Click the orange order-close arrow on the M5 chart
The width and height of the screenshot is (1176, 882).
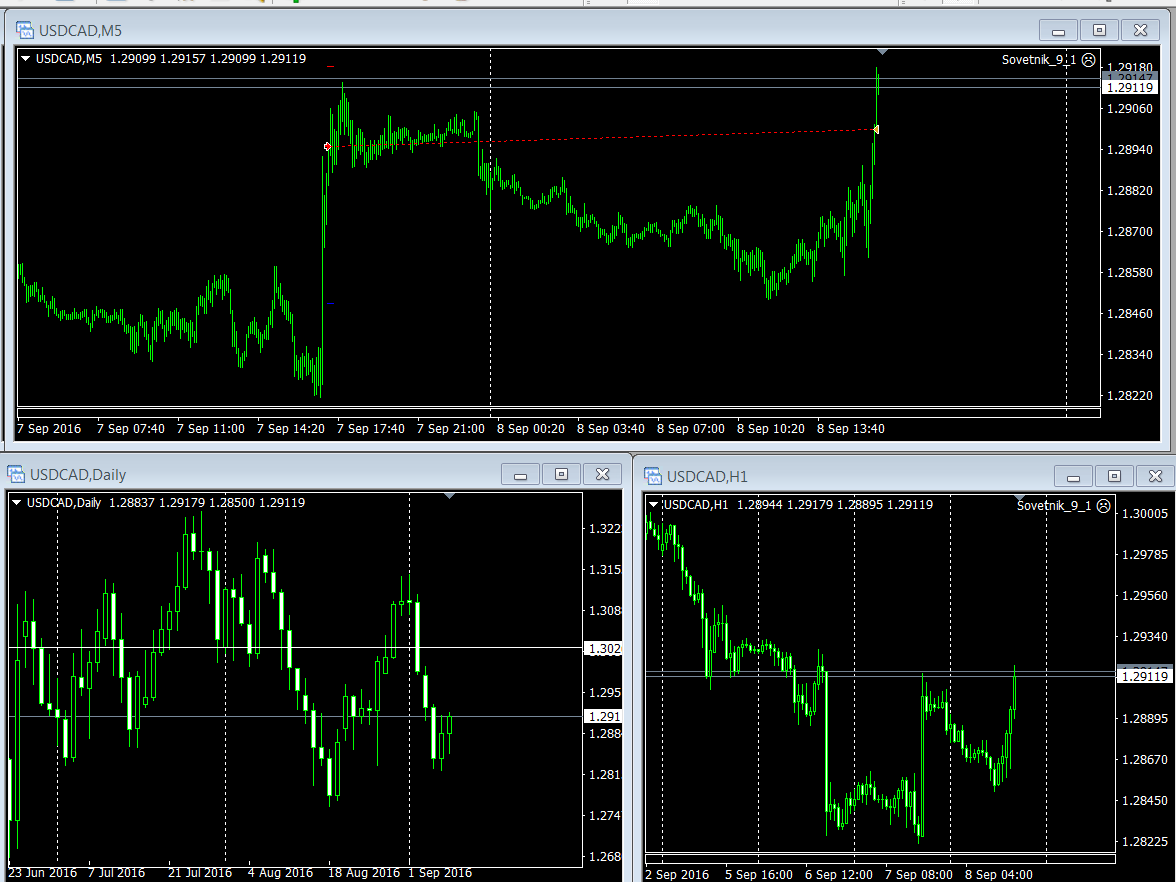(875, 130)
